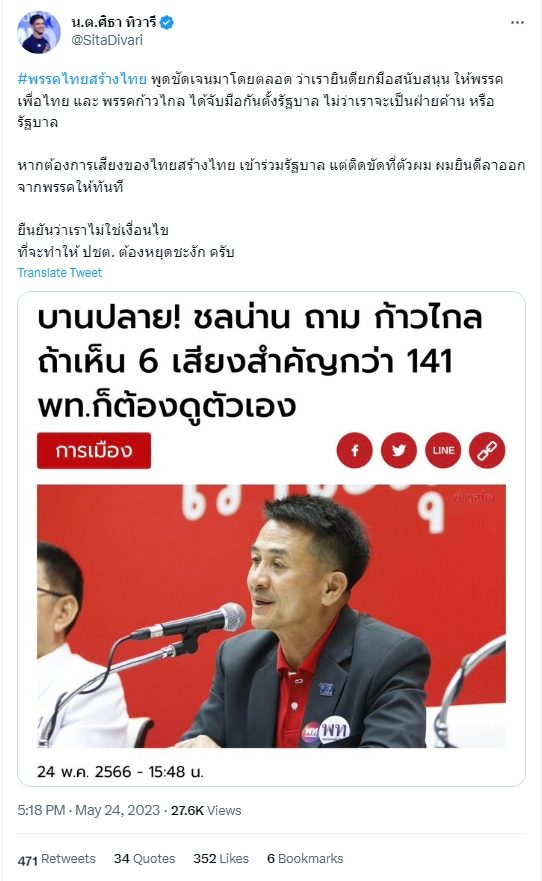This screenshot has width=542, height=881.
Task: Click the Facebook share icon
Action: pyautogui.click(x=354, y=450)
